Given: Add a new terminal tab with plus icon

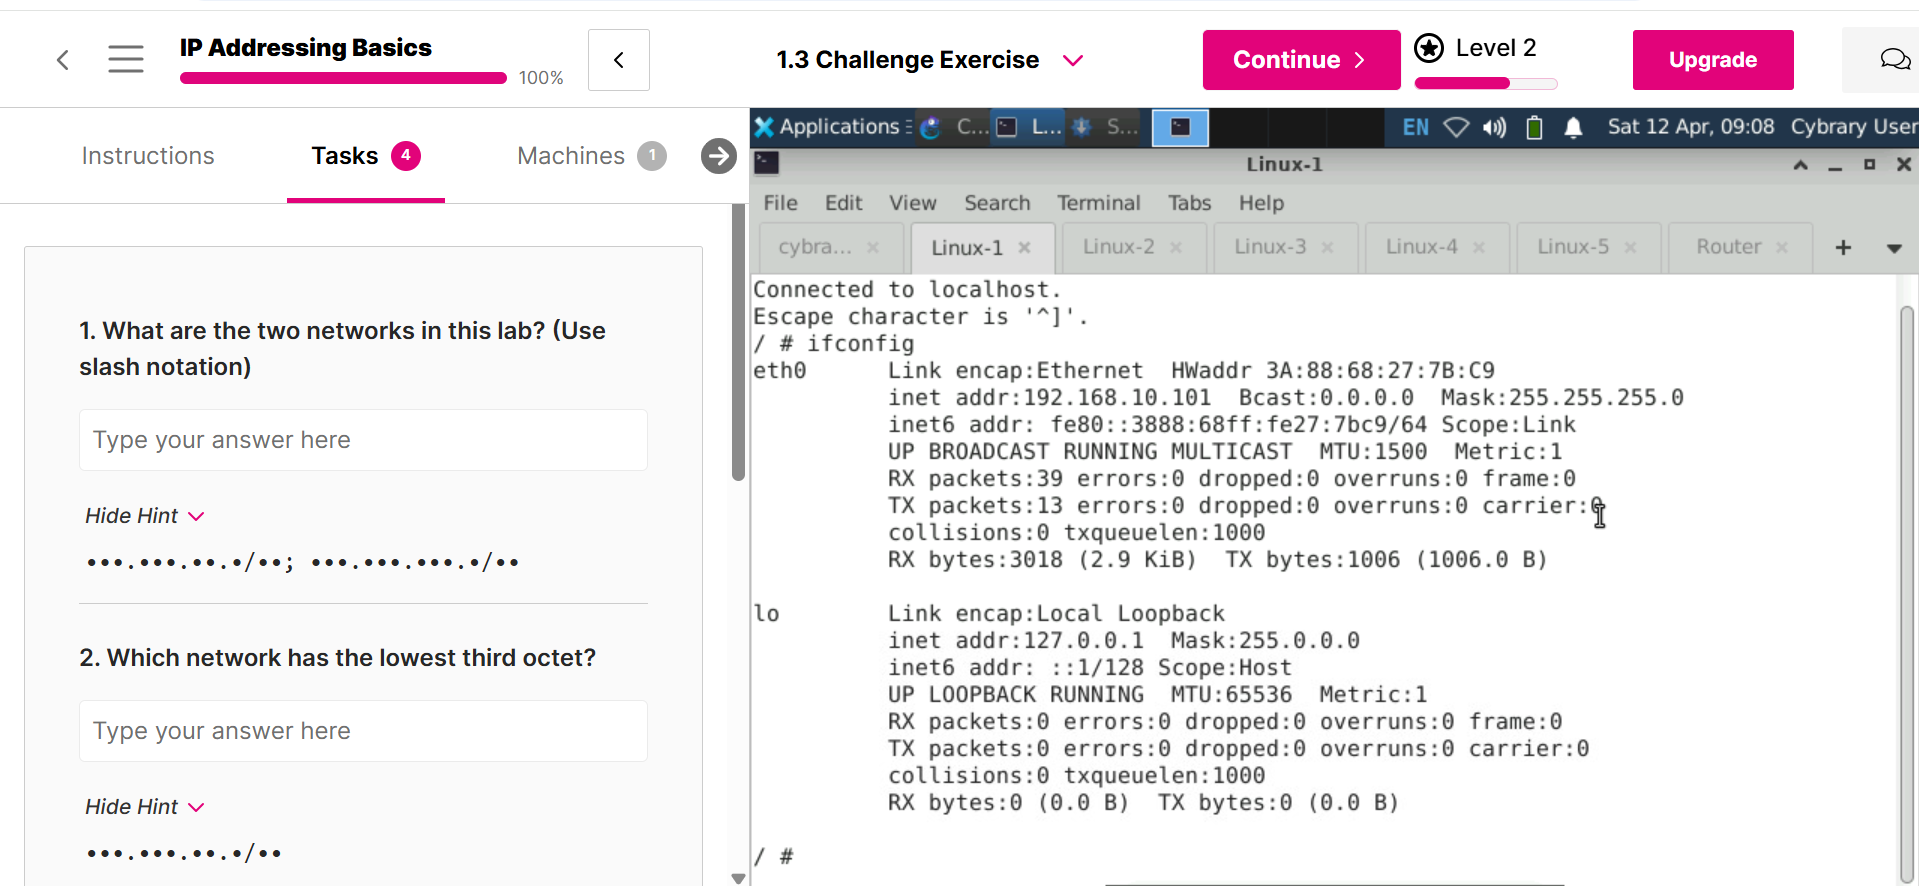Looking at the screenshot, I should (1843, 247).
